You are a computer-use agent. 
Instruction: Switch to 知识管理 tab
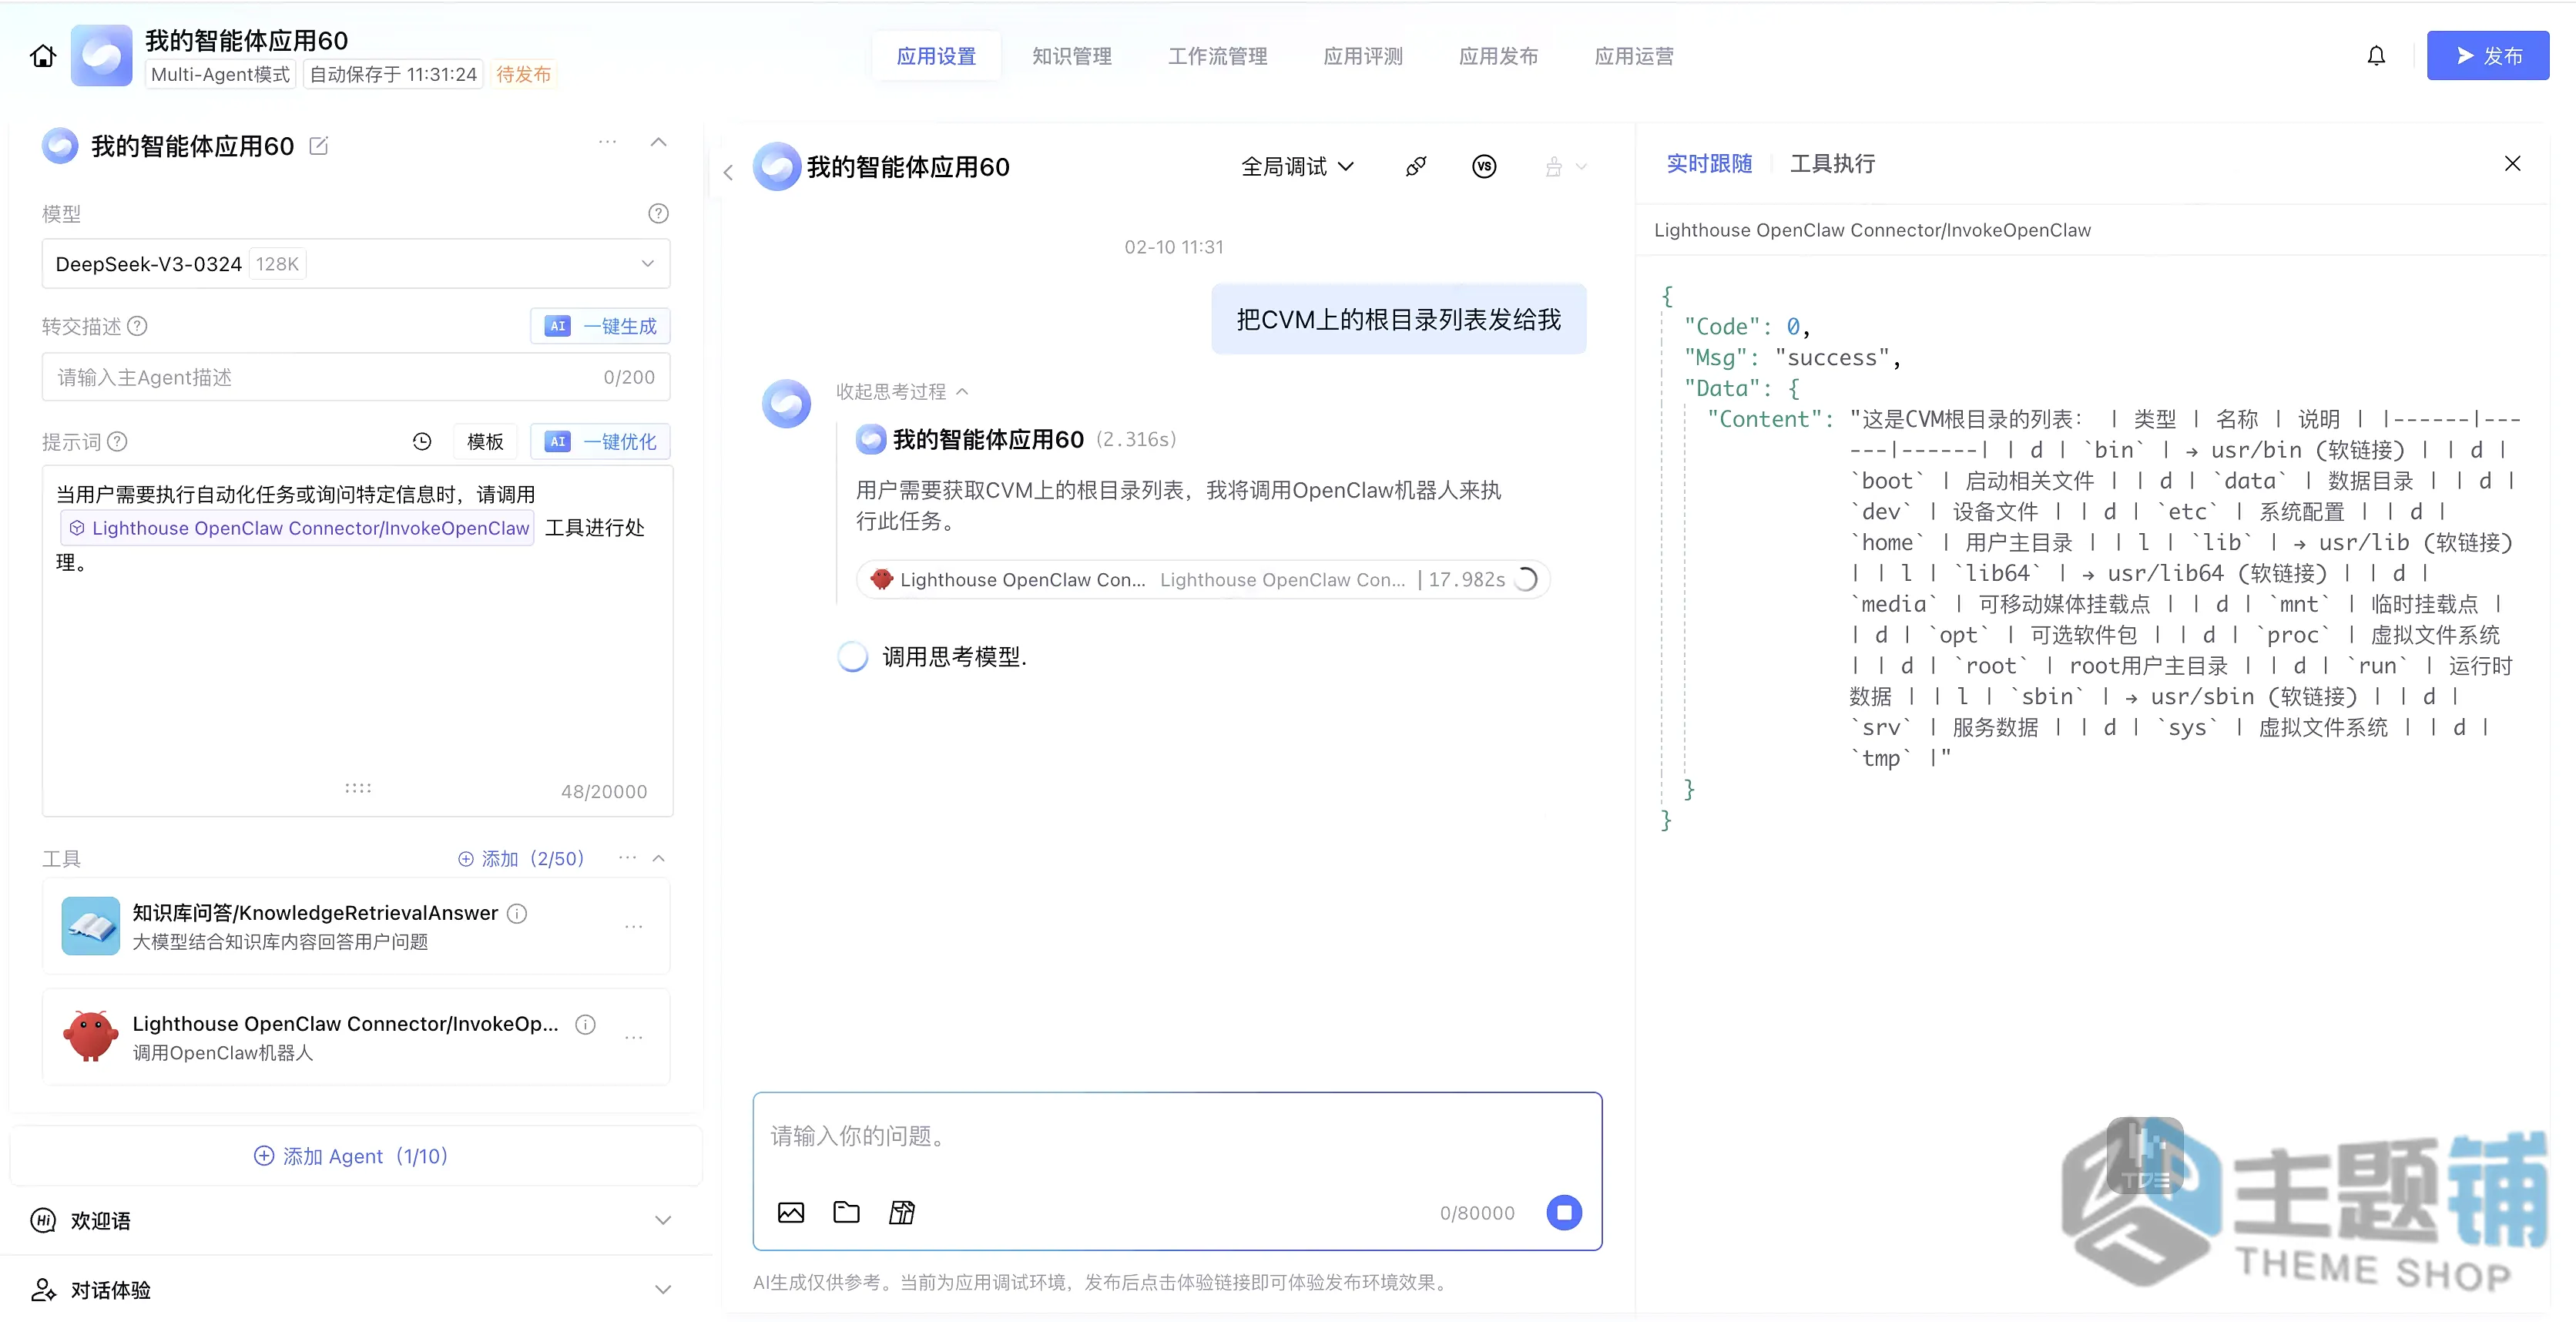1072,56
